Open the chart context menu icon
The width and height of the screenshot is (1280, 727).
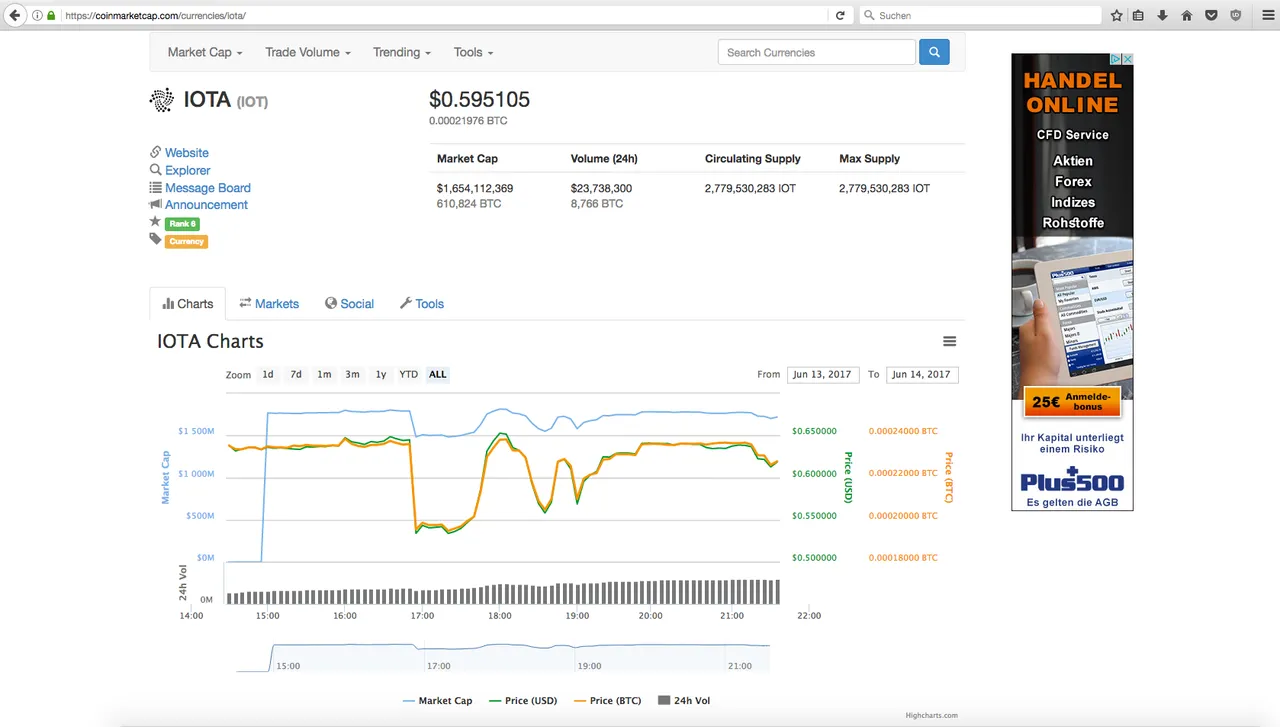tap(950, 341)
